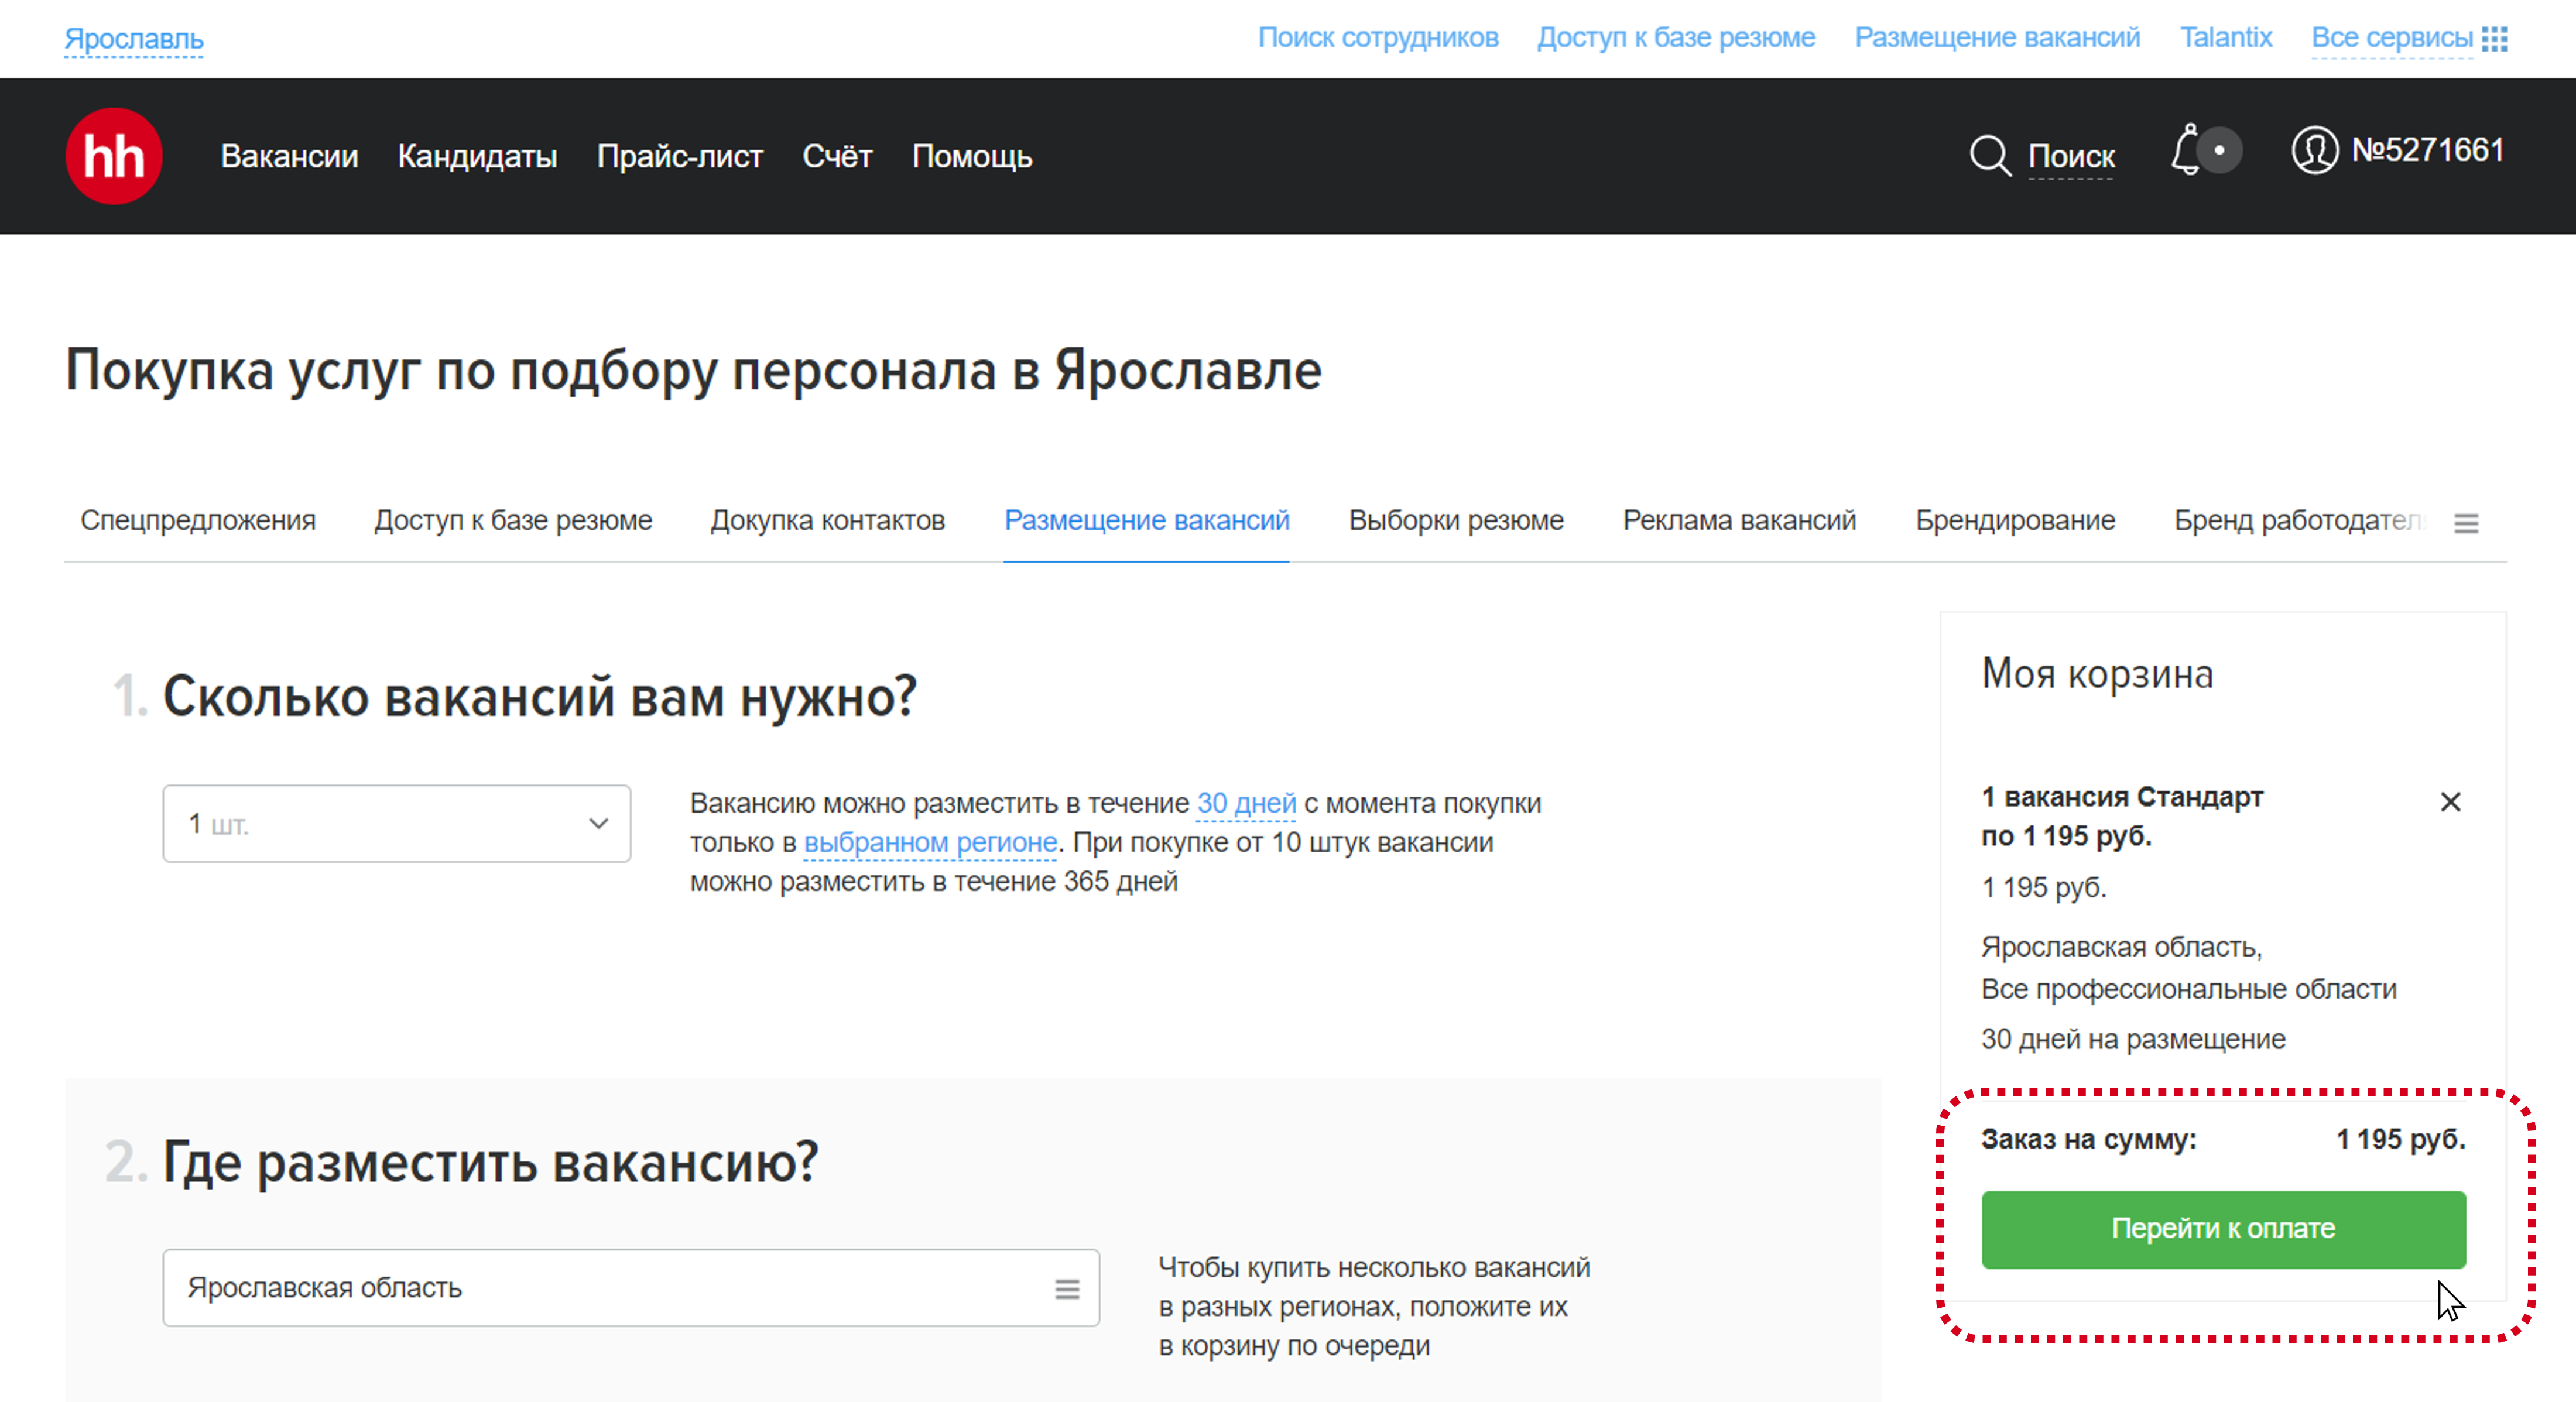Open Кандидаты in main navigation

point(477,157)
